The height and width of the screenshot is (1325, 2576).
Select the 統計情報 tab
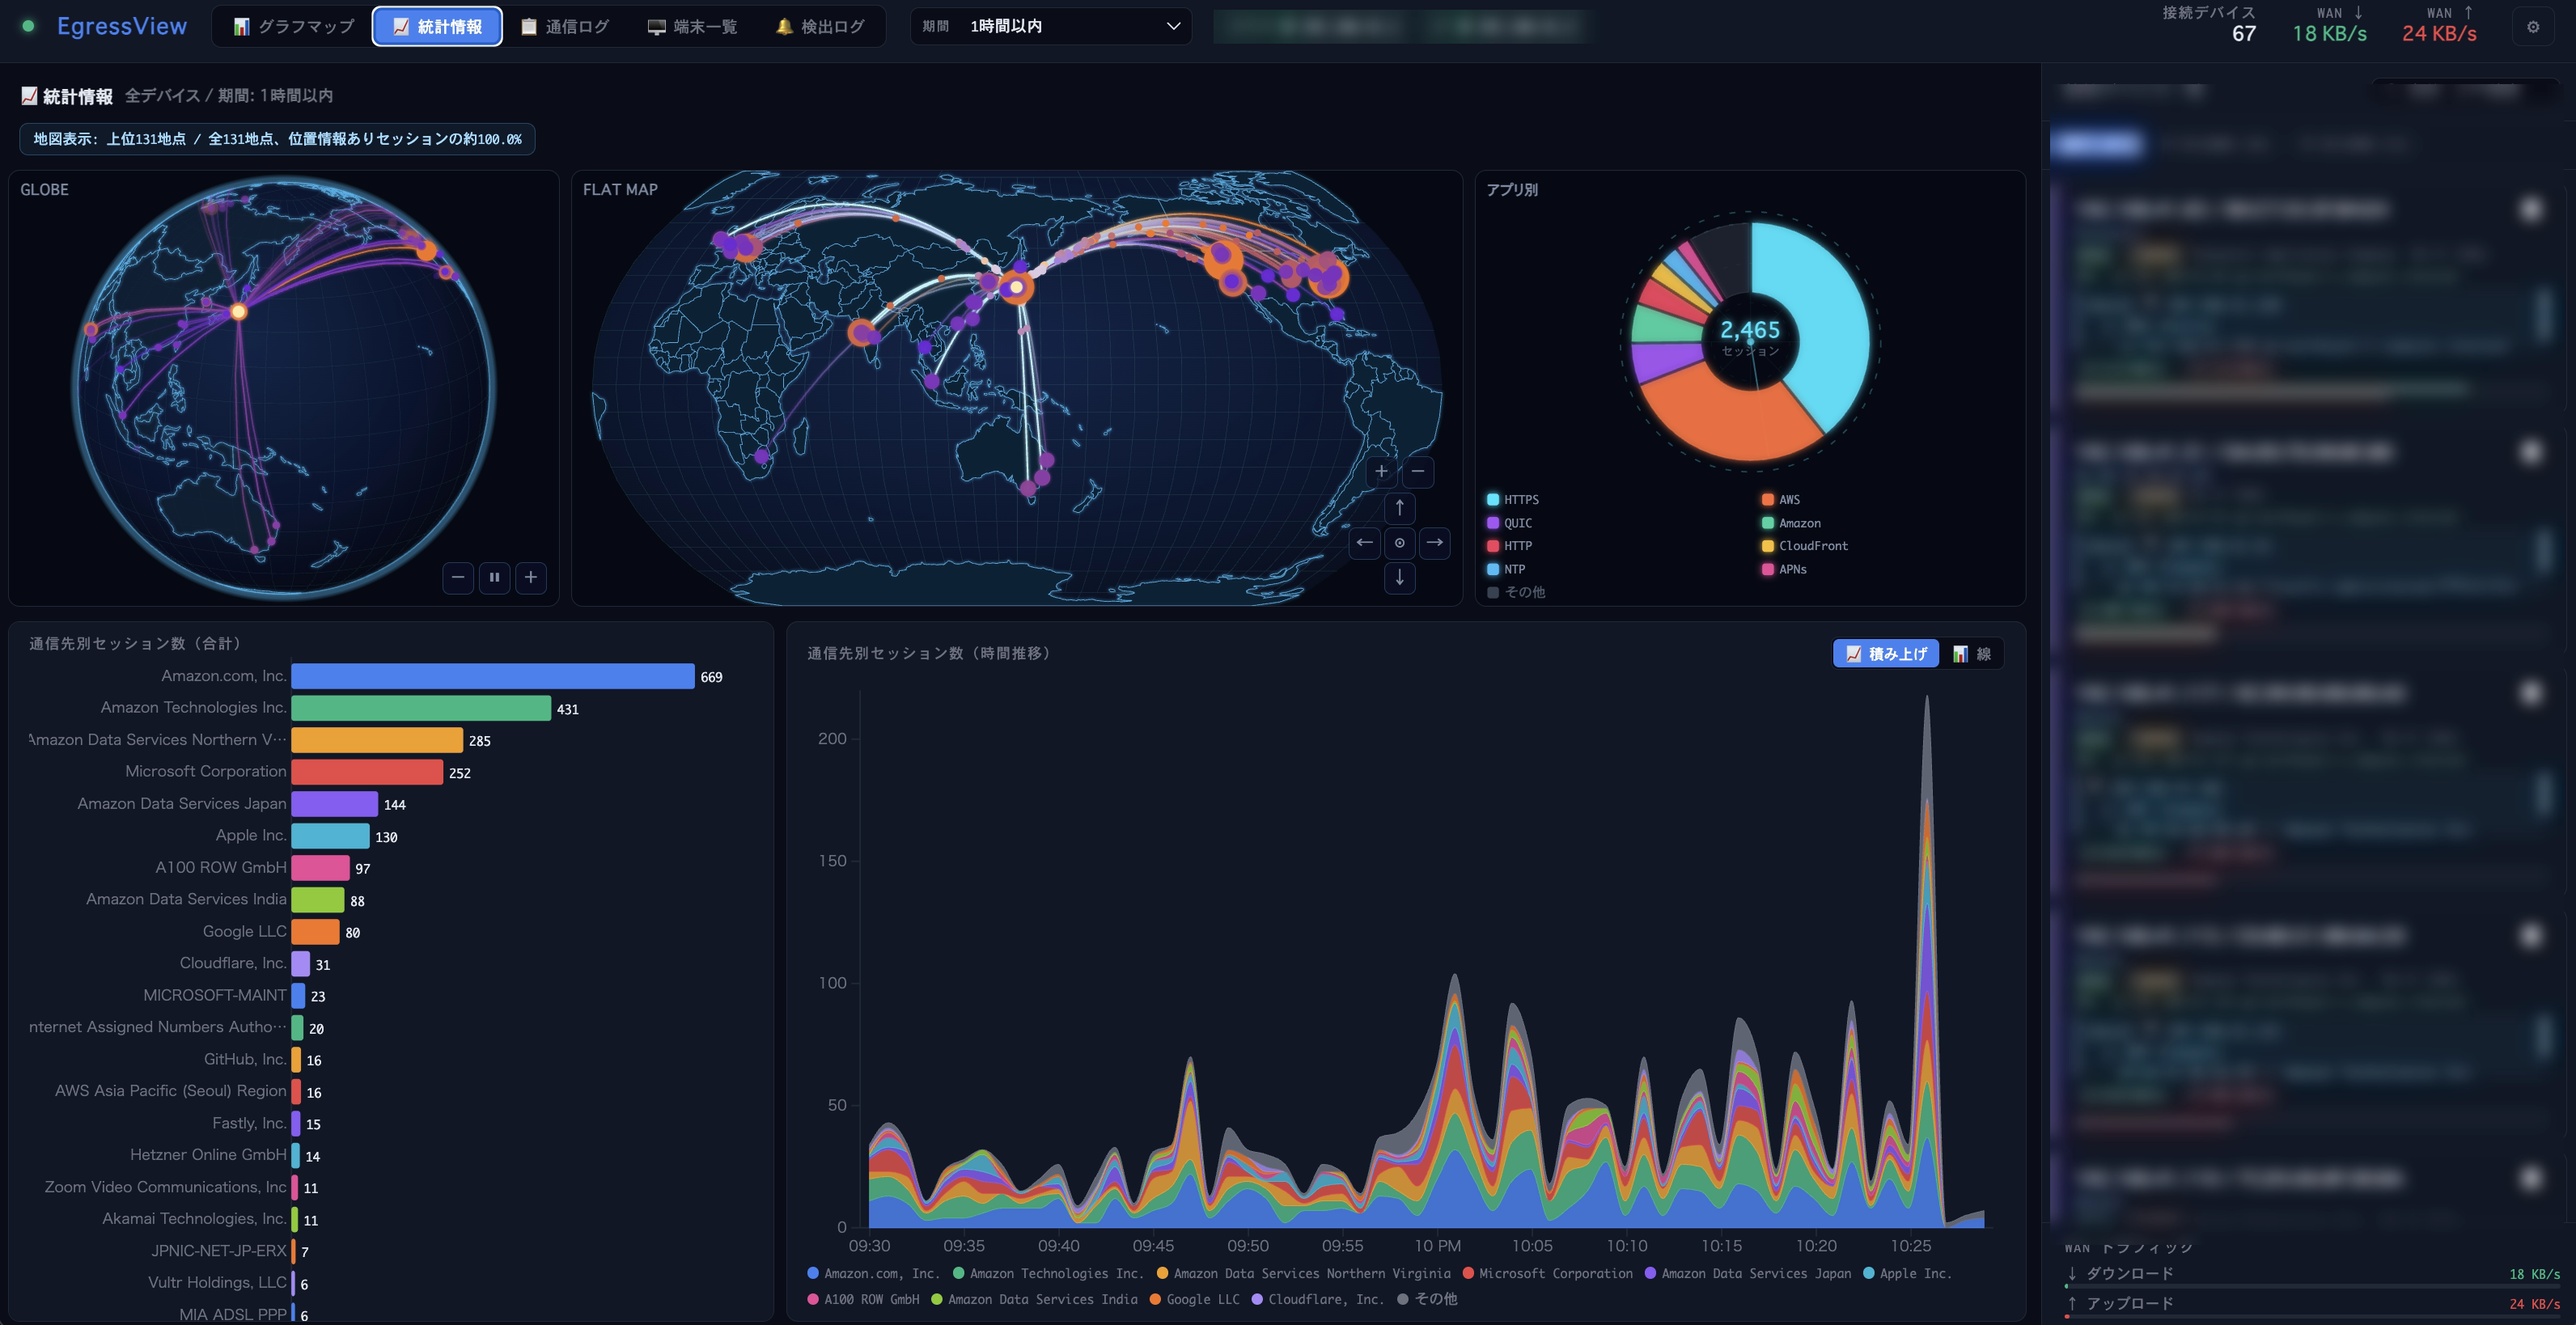(x=437, y=27)
